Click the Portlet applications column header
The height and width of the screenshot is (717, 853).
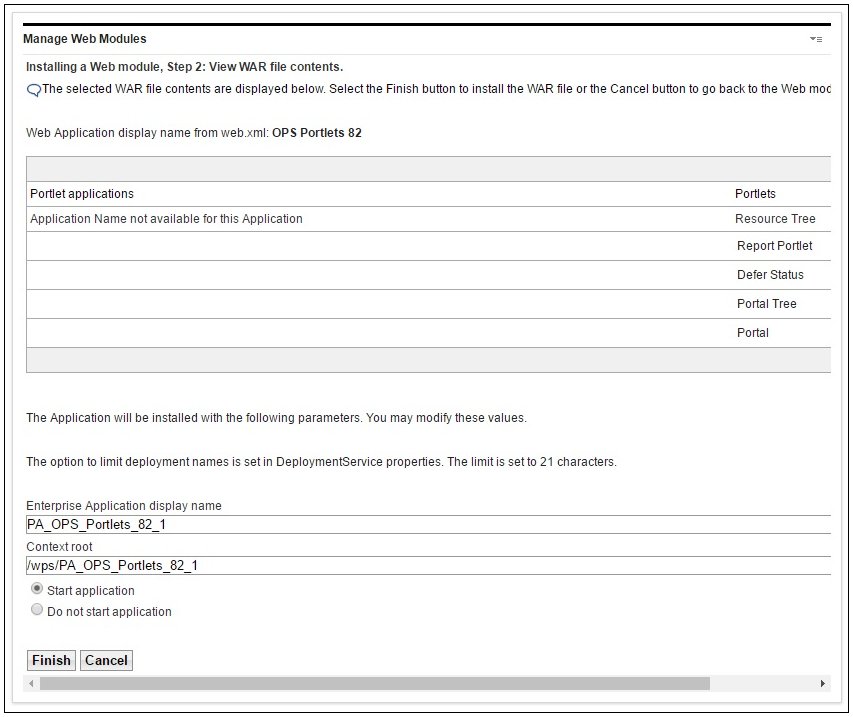coord(82,194)
